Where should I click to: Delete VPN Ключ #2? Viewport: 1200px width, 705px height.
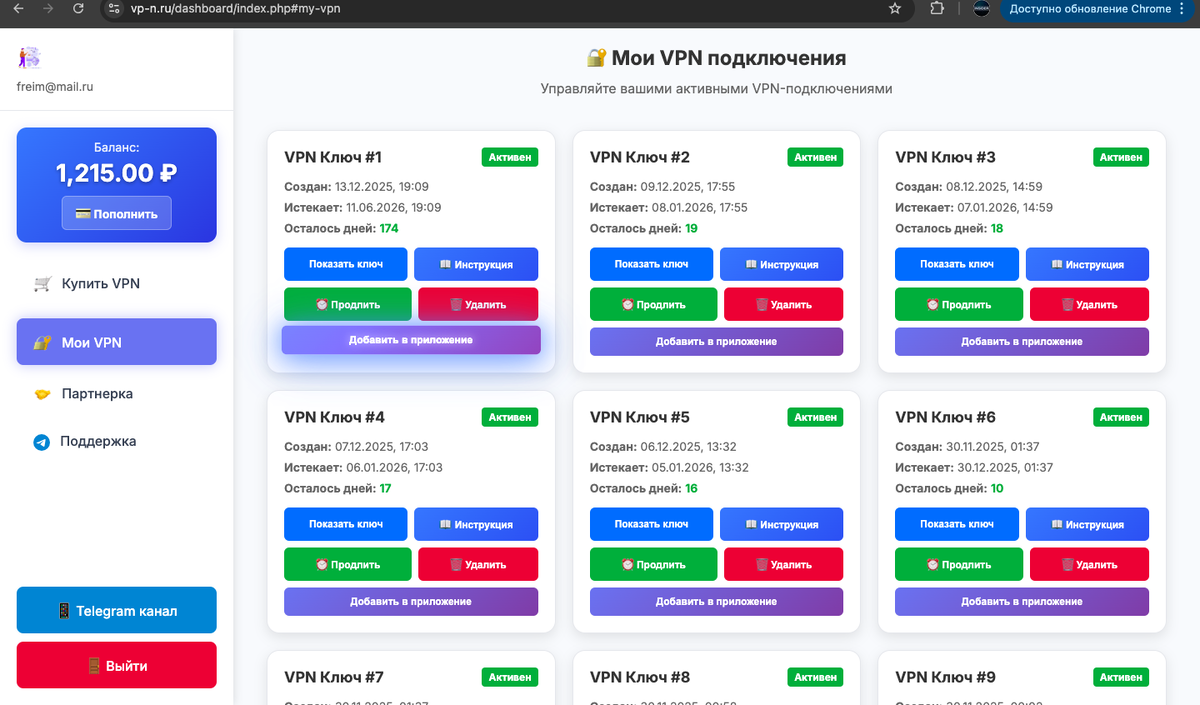pyautogui.click(x=784, y=304)
